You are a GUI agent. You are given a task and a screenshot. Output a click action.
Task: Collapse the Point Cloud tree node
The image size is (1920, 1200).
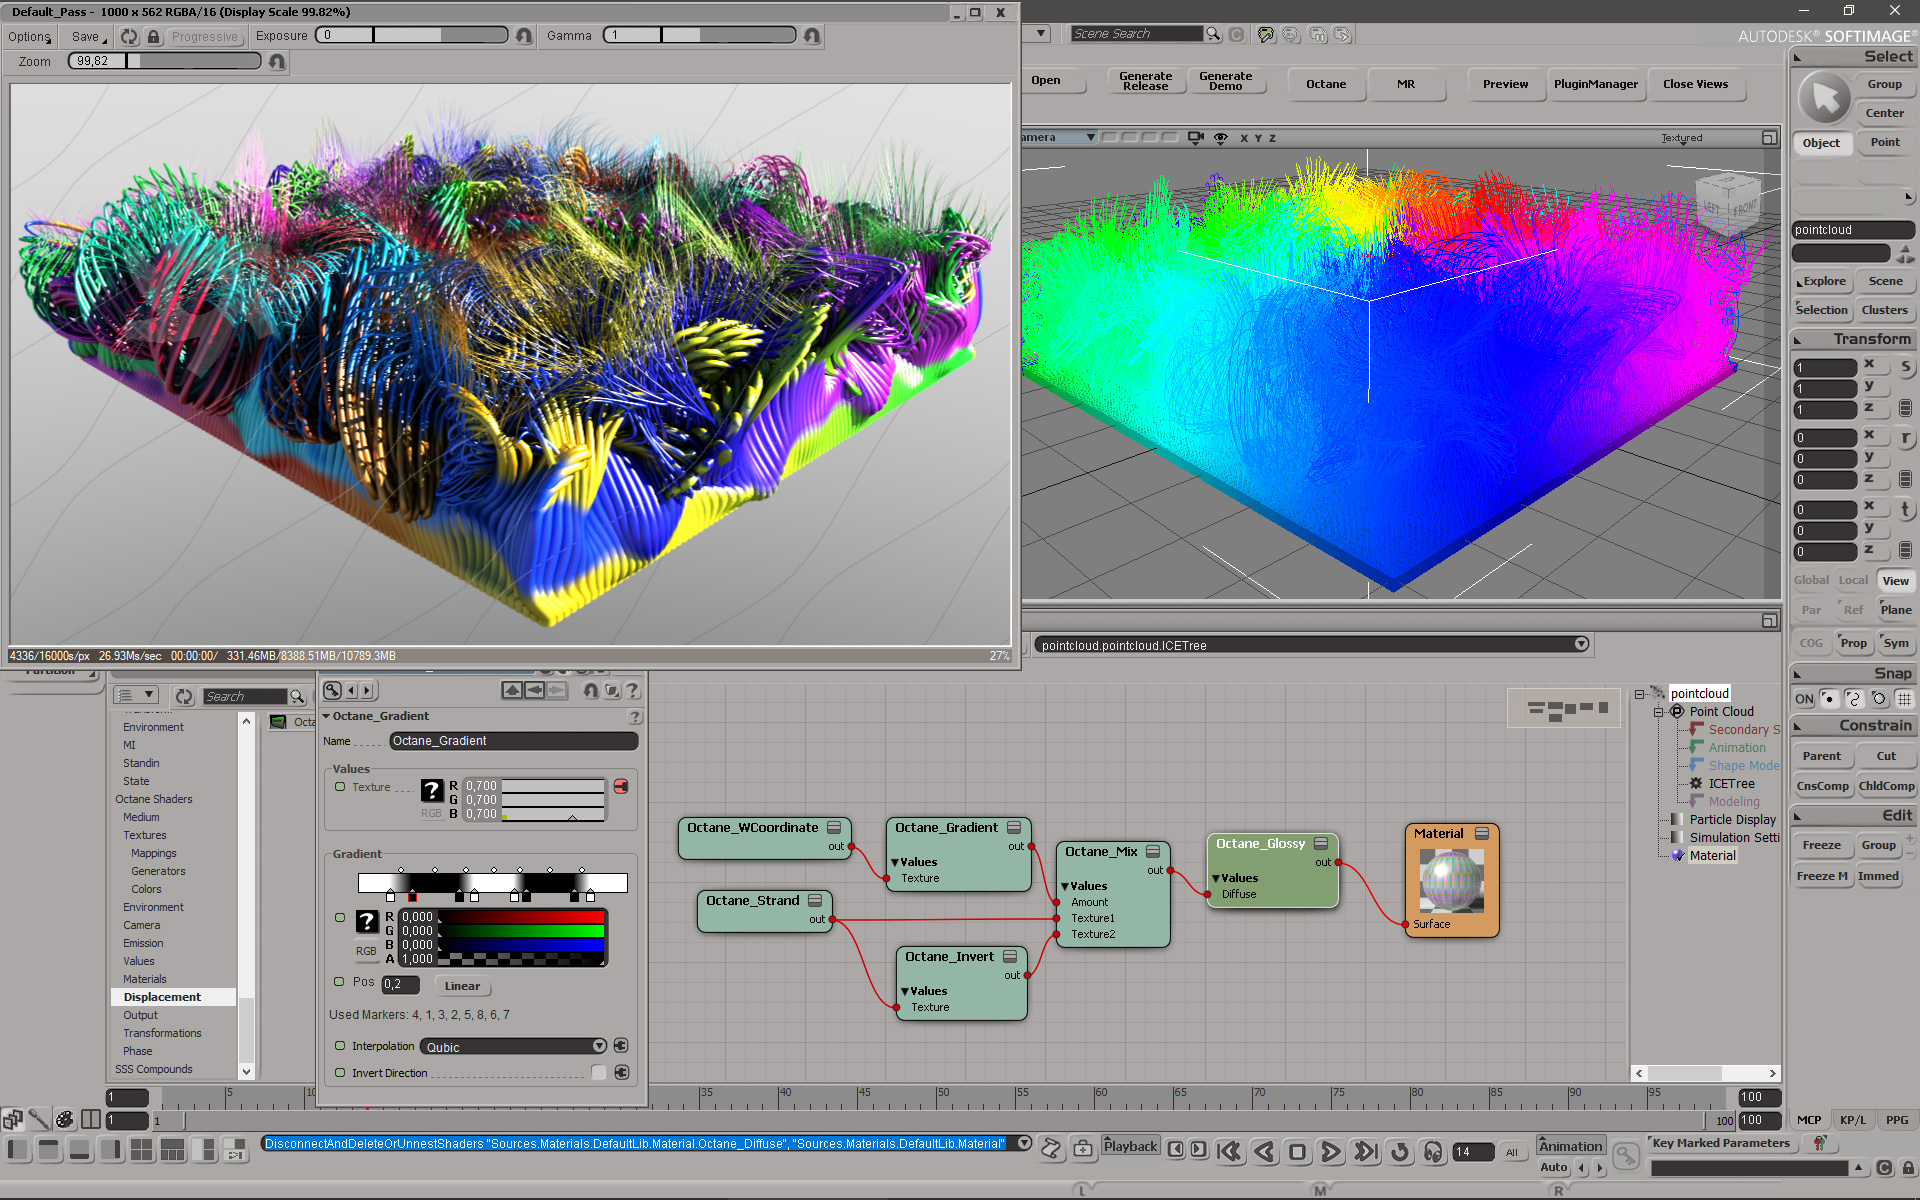(x=1658, y=712)
